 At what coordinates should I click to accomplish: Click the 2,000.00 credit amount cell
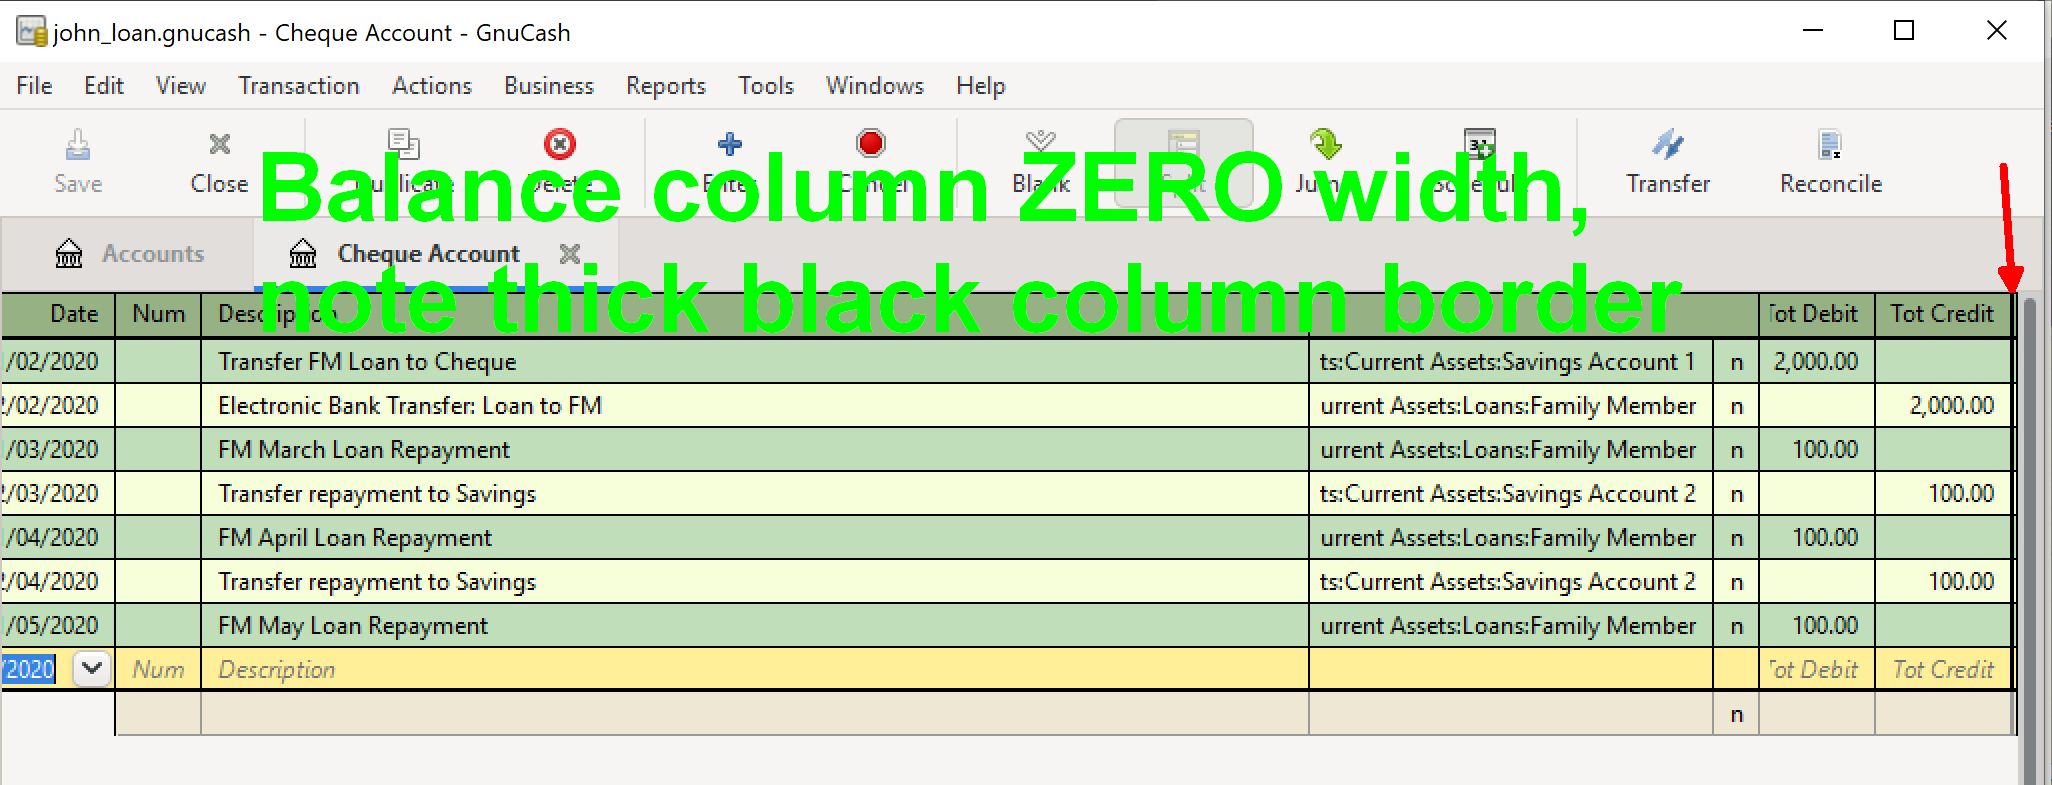coord(1943,406)
